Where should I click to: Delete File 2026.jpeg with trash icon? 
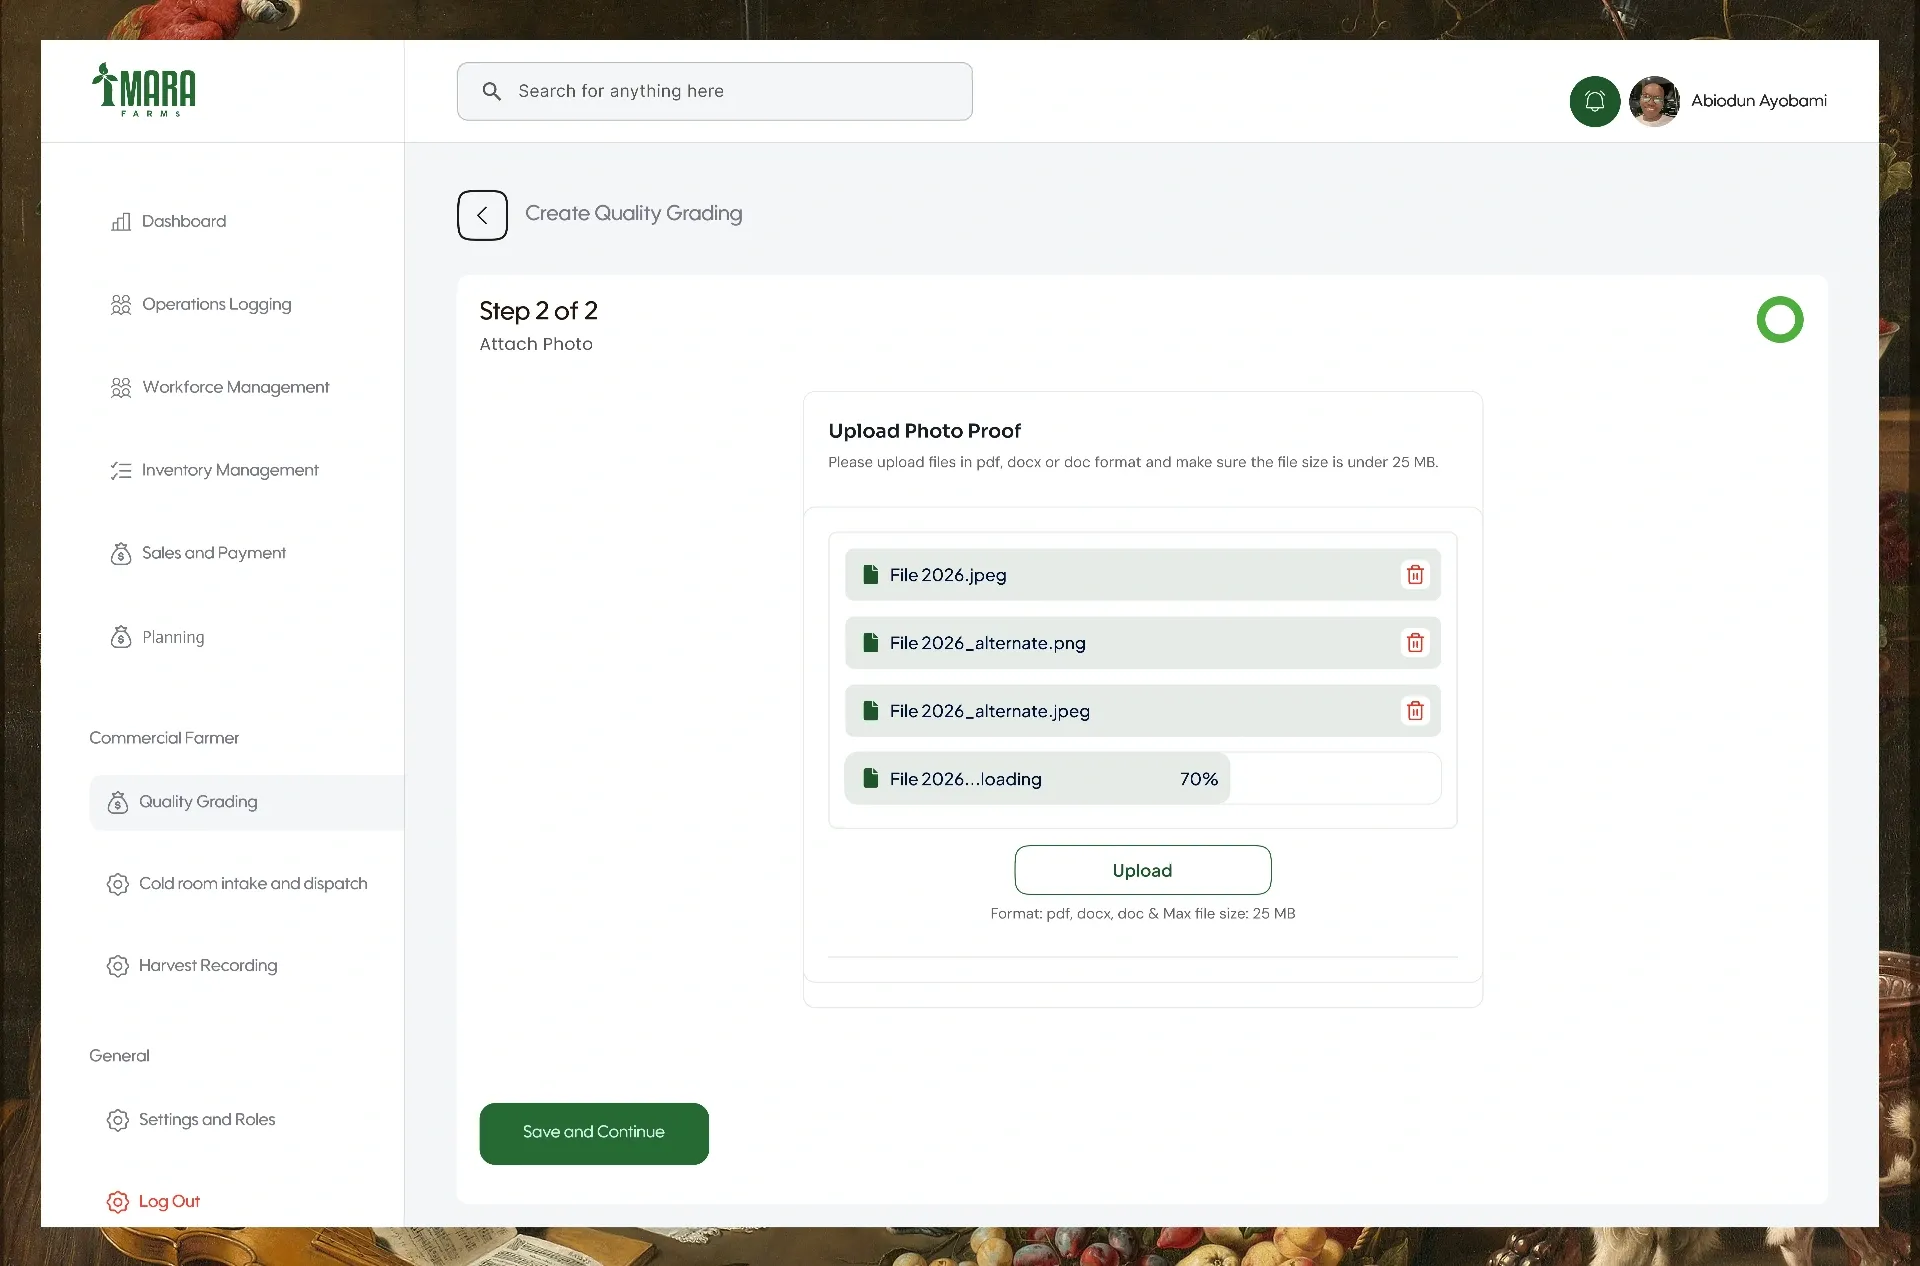coord(1415,575)
